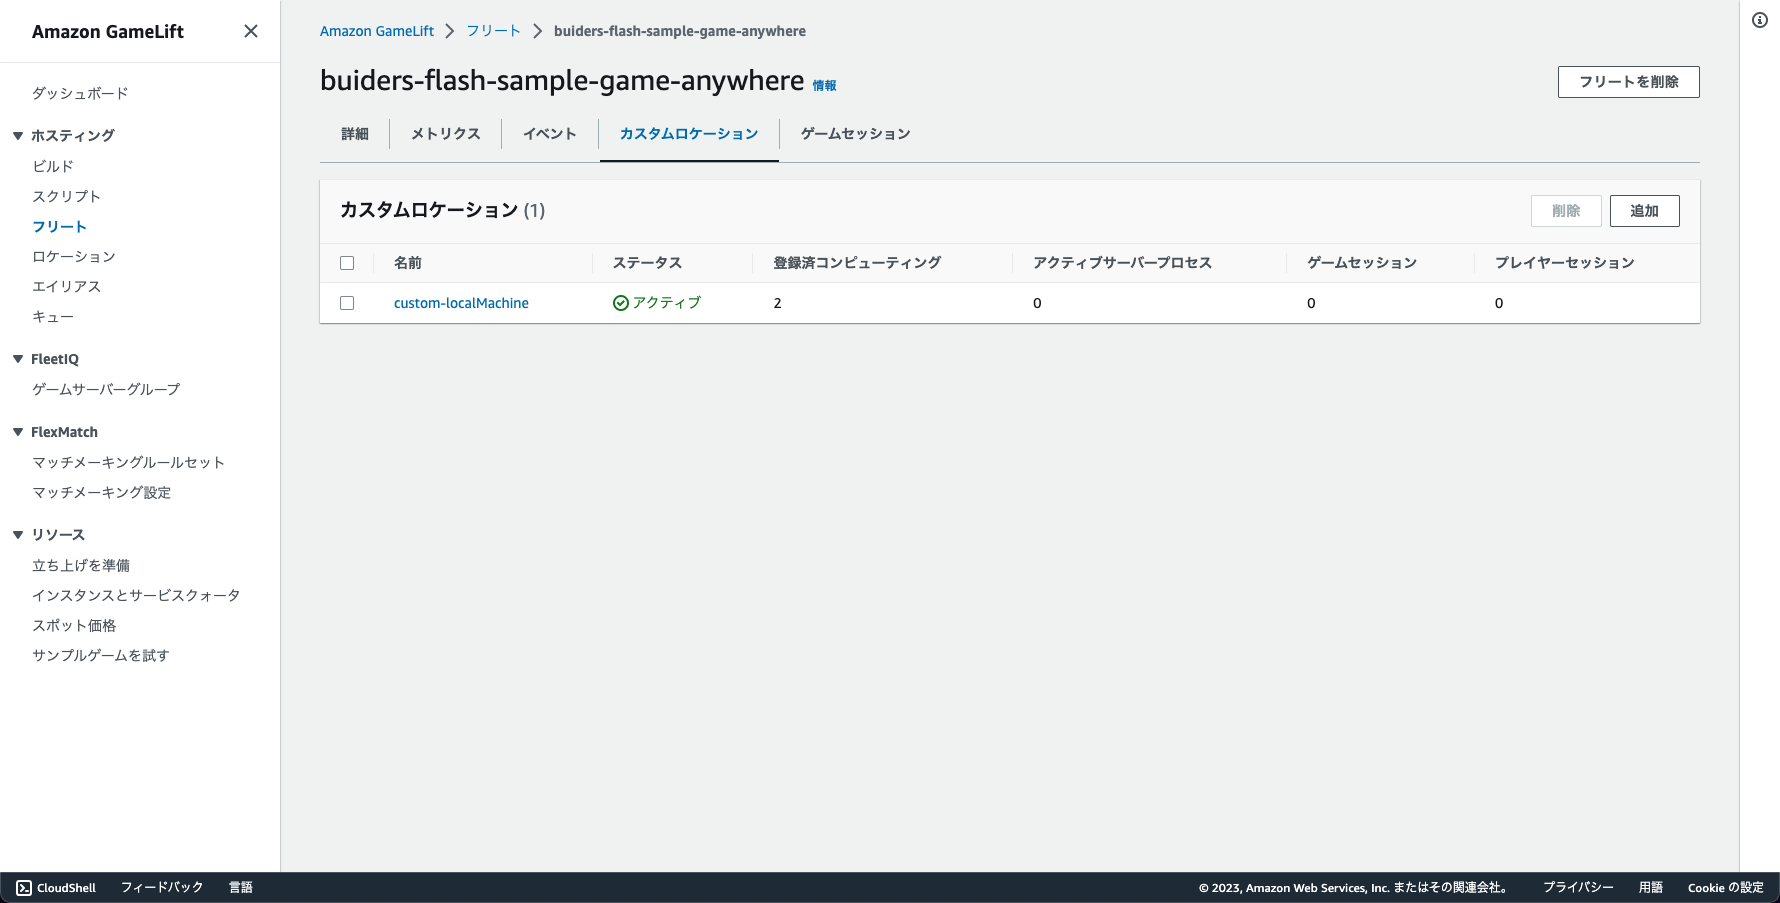The image size is (1780, 903).
Task: Open ビルド in the sidebar
Action: click(x=53, y=166)
